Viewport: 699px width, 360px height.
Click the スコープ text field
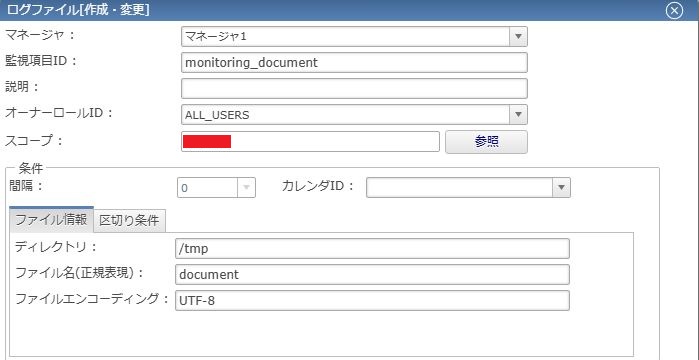tap(310, 141)
